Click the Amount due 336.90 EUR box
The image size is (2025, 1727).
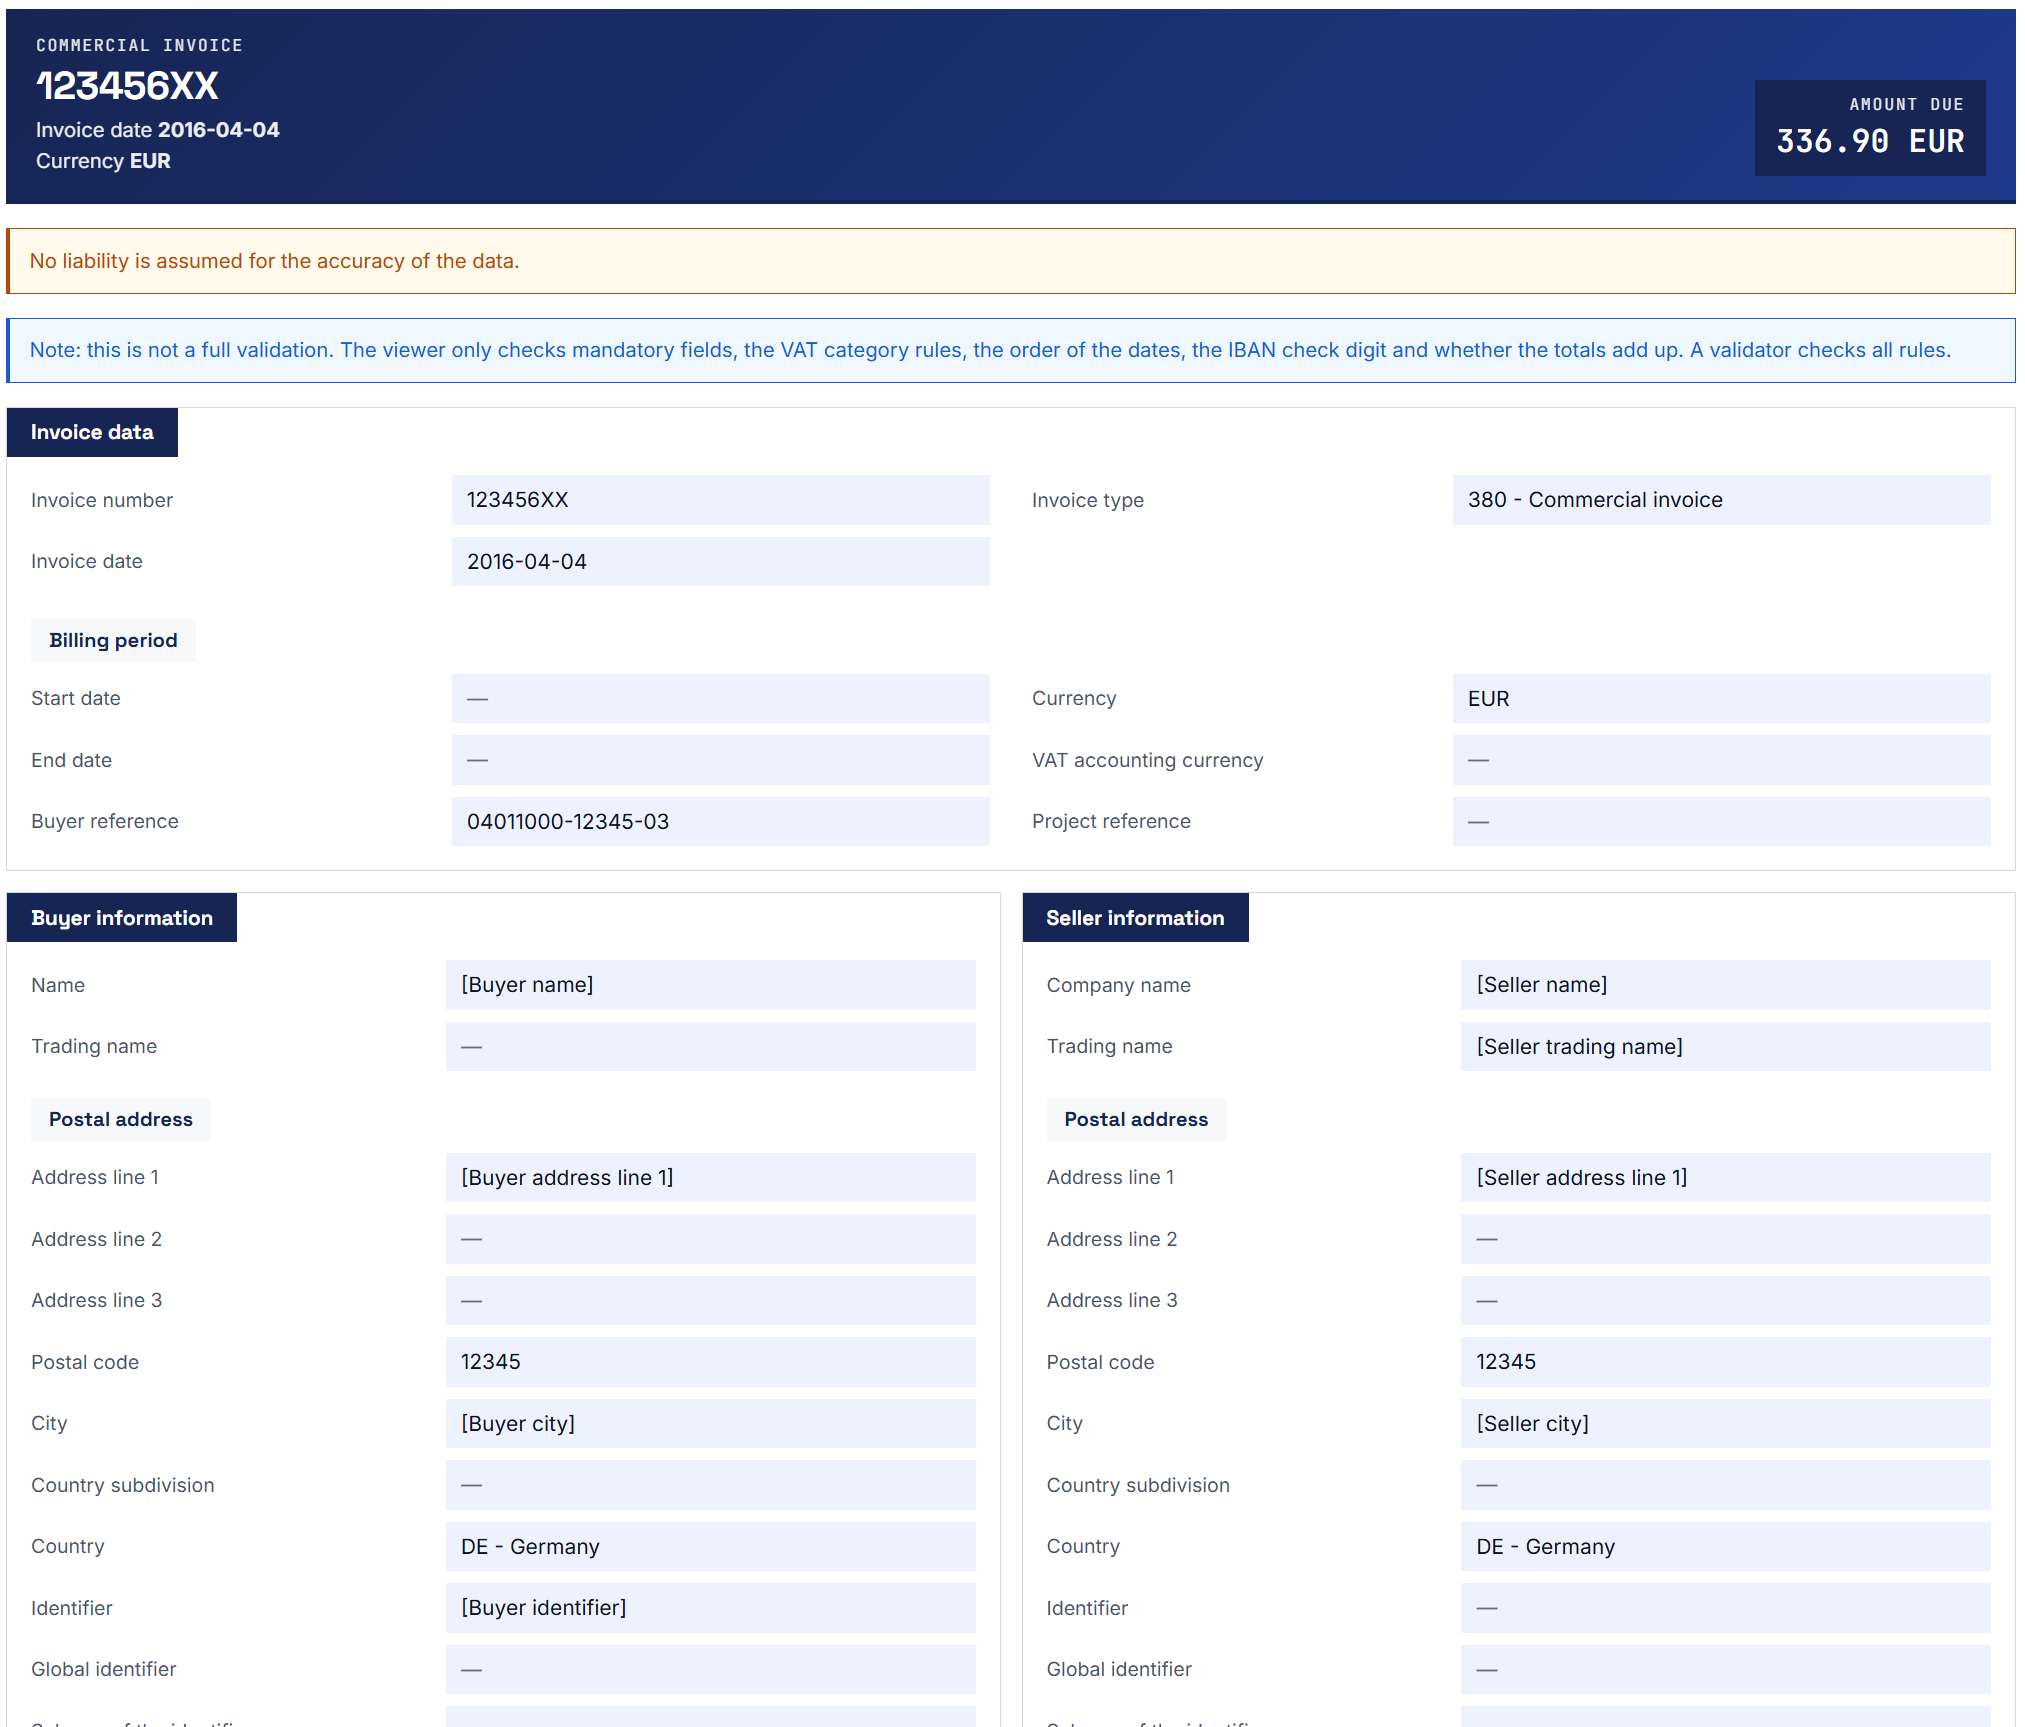coord(1870,128)
